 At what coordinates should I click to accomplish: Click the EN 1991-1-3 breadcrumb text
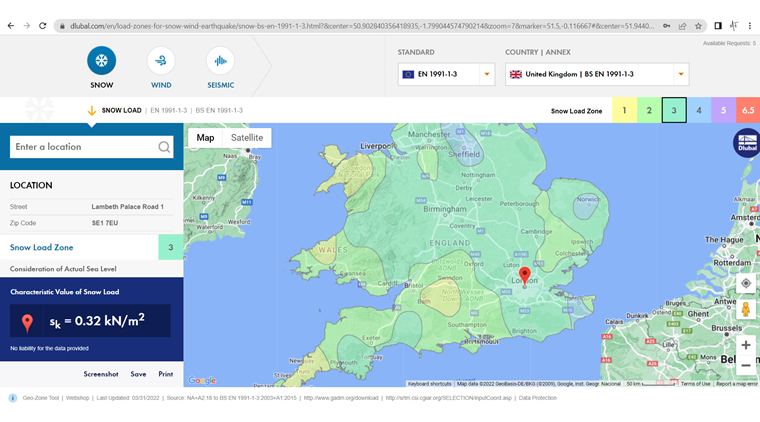pos(169,110)
